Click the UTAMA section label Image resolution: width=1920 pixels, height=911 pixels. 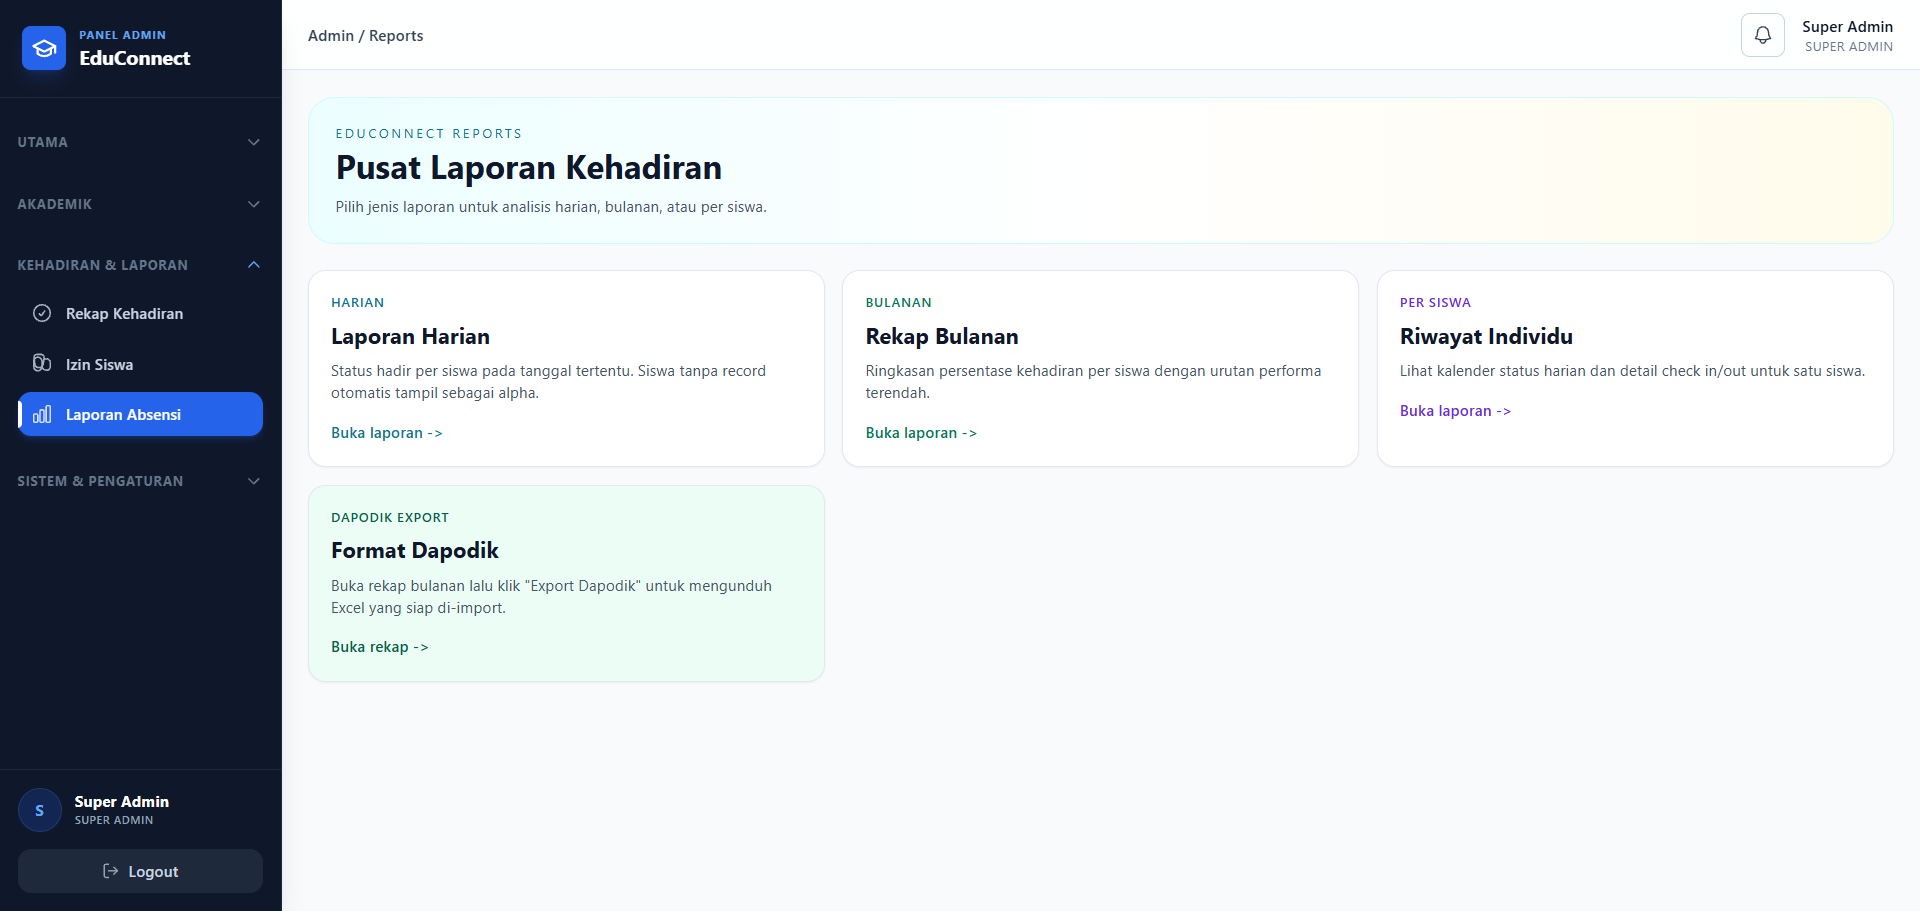[x=43, y=142]
